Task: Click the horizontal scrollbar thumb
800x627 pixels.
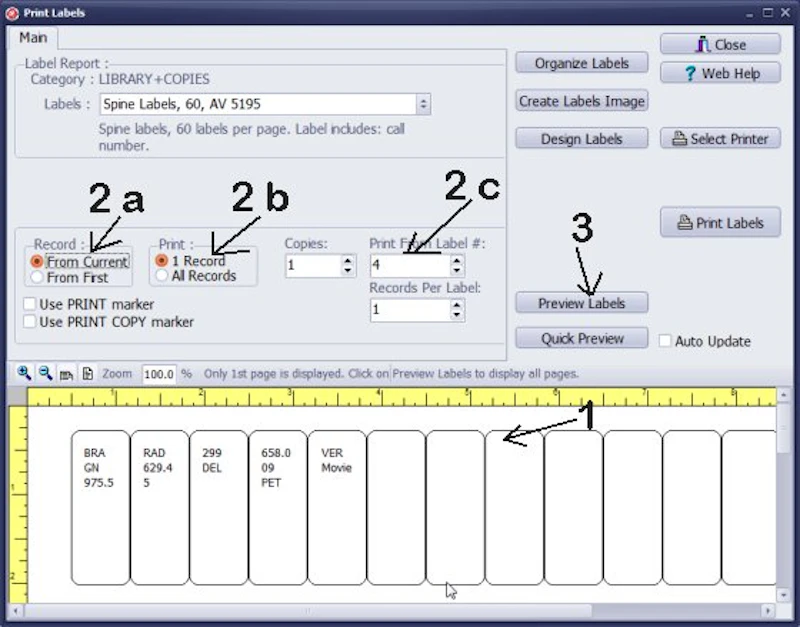Action: pos(308,611)
